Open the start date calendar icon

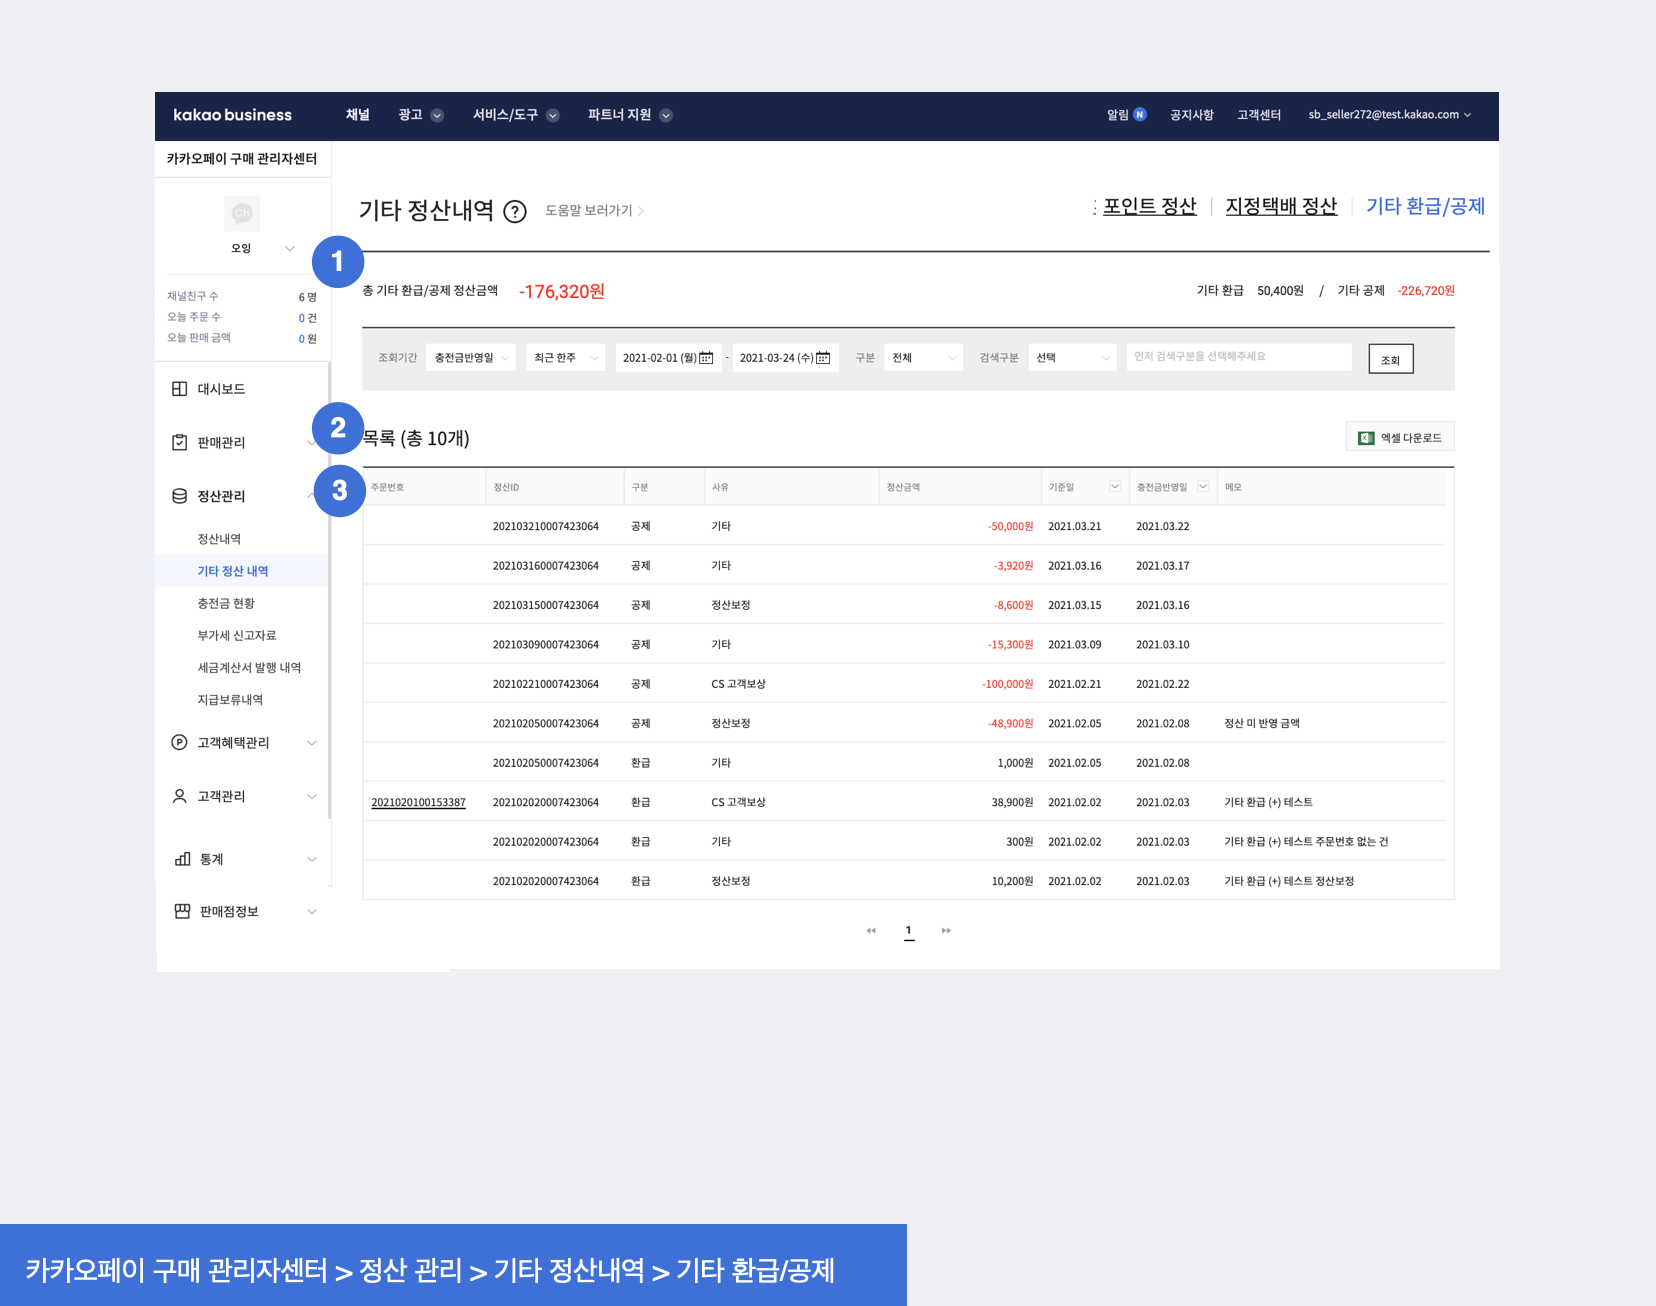tap(706, 358)
